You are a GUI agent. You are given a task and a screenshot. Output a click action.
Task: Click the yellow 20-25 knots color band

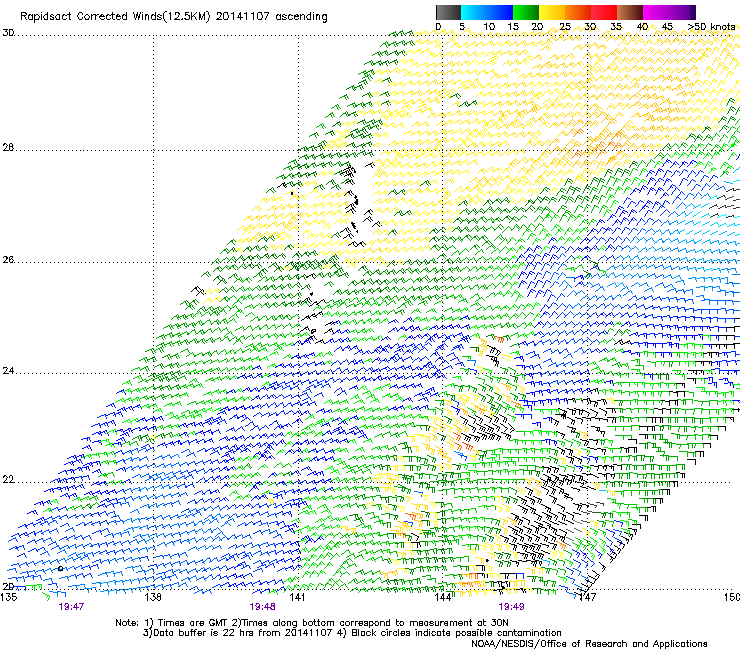pos(552,12)
